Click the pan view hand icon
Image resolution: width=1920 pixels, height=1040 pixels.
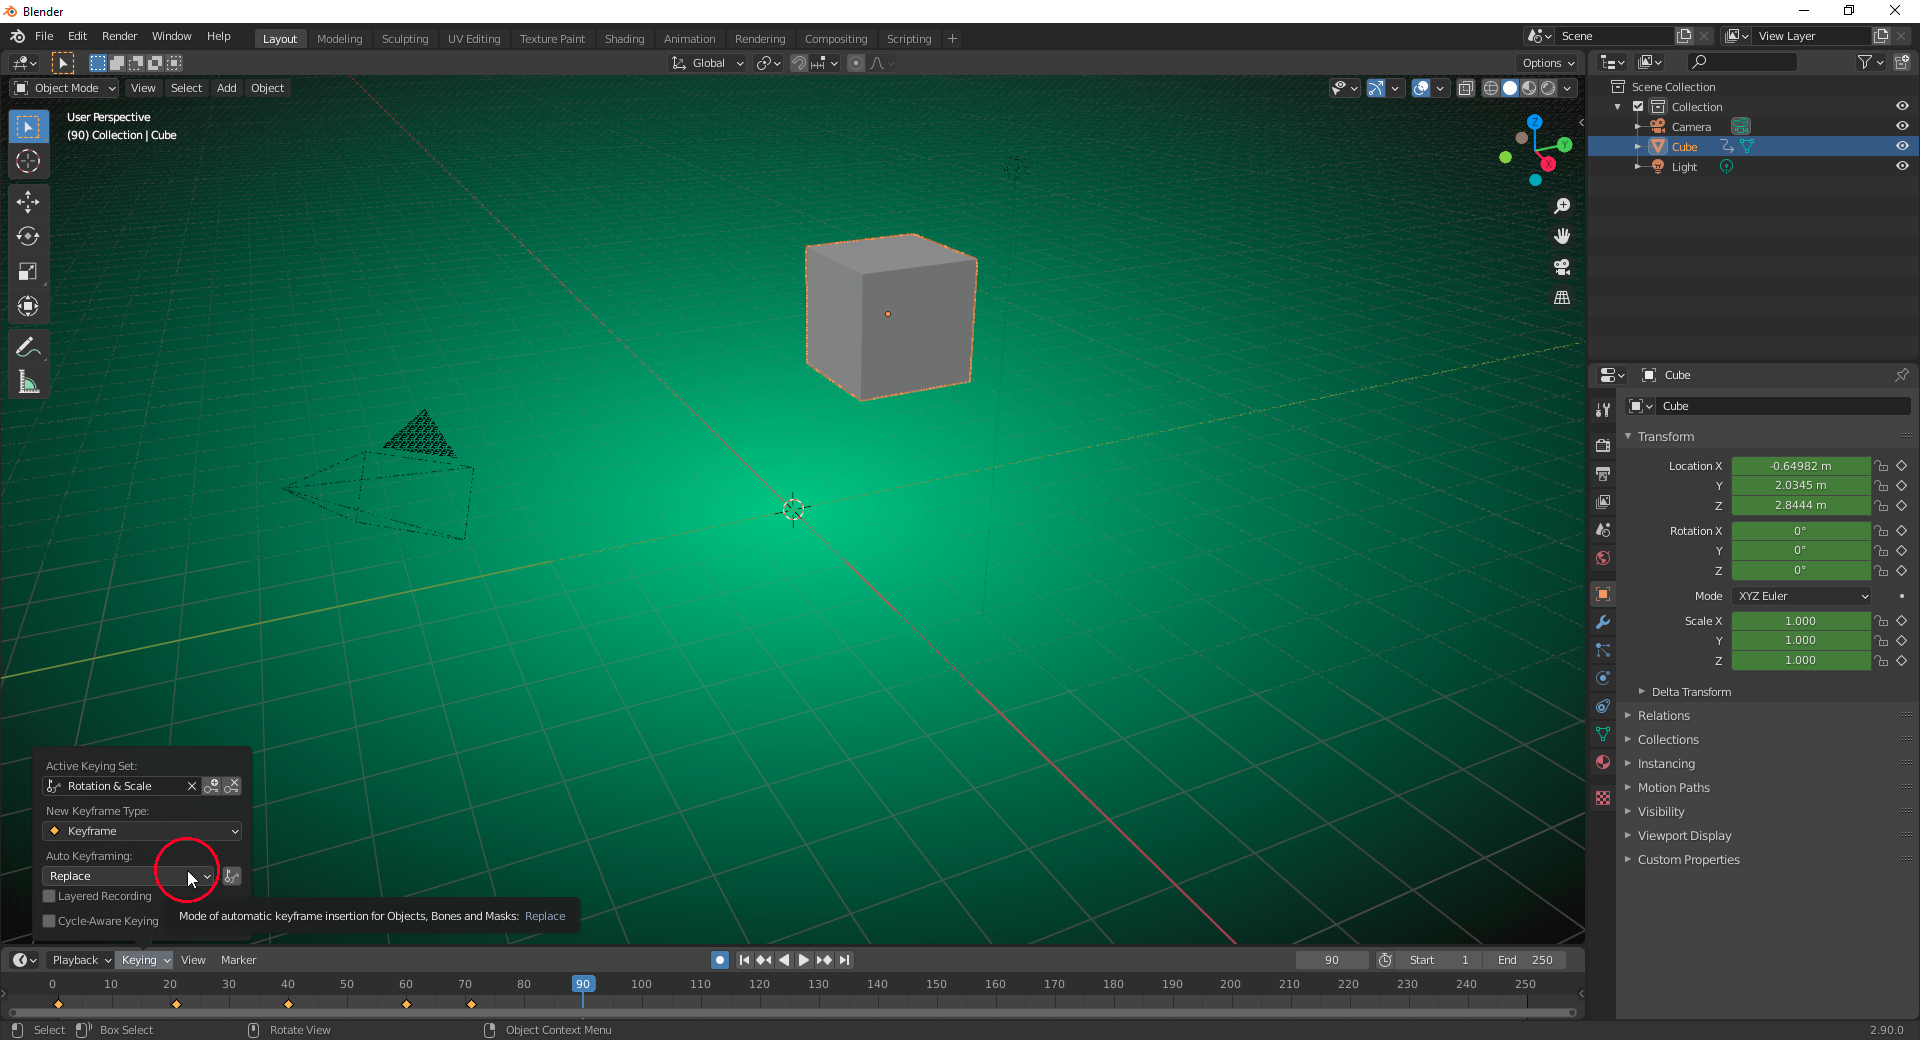click(1562, 237)
